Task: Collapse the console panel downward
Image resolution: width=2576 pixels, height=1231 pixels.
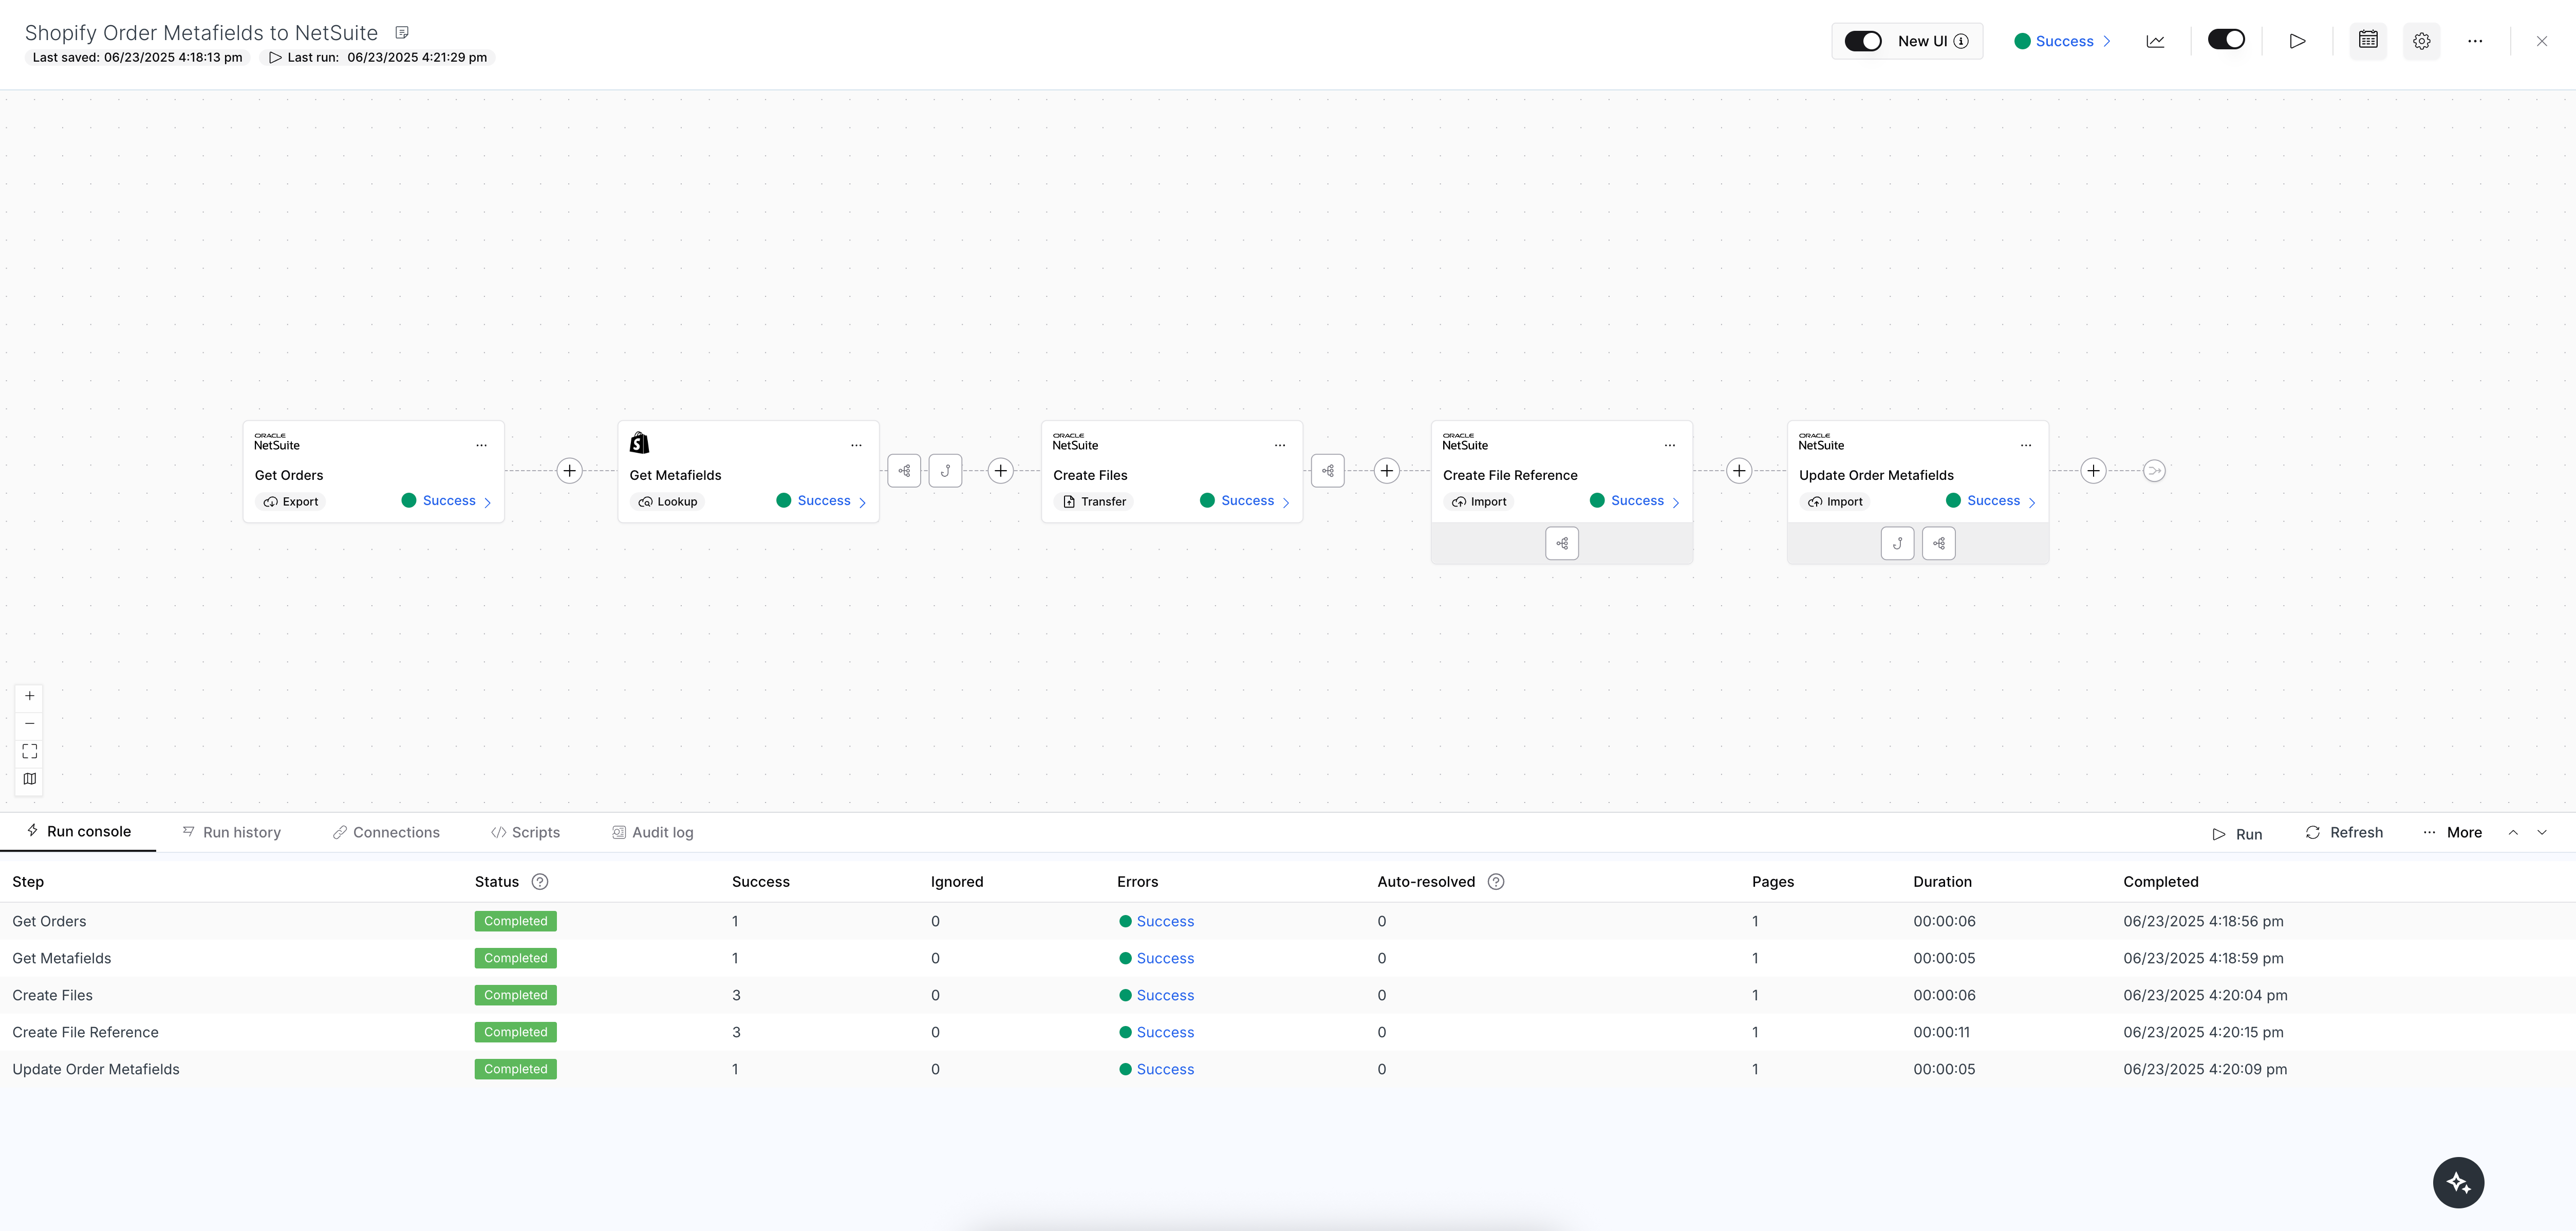Action: [2542, 833]
